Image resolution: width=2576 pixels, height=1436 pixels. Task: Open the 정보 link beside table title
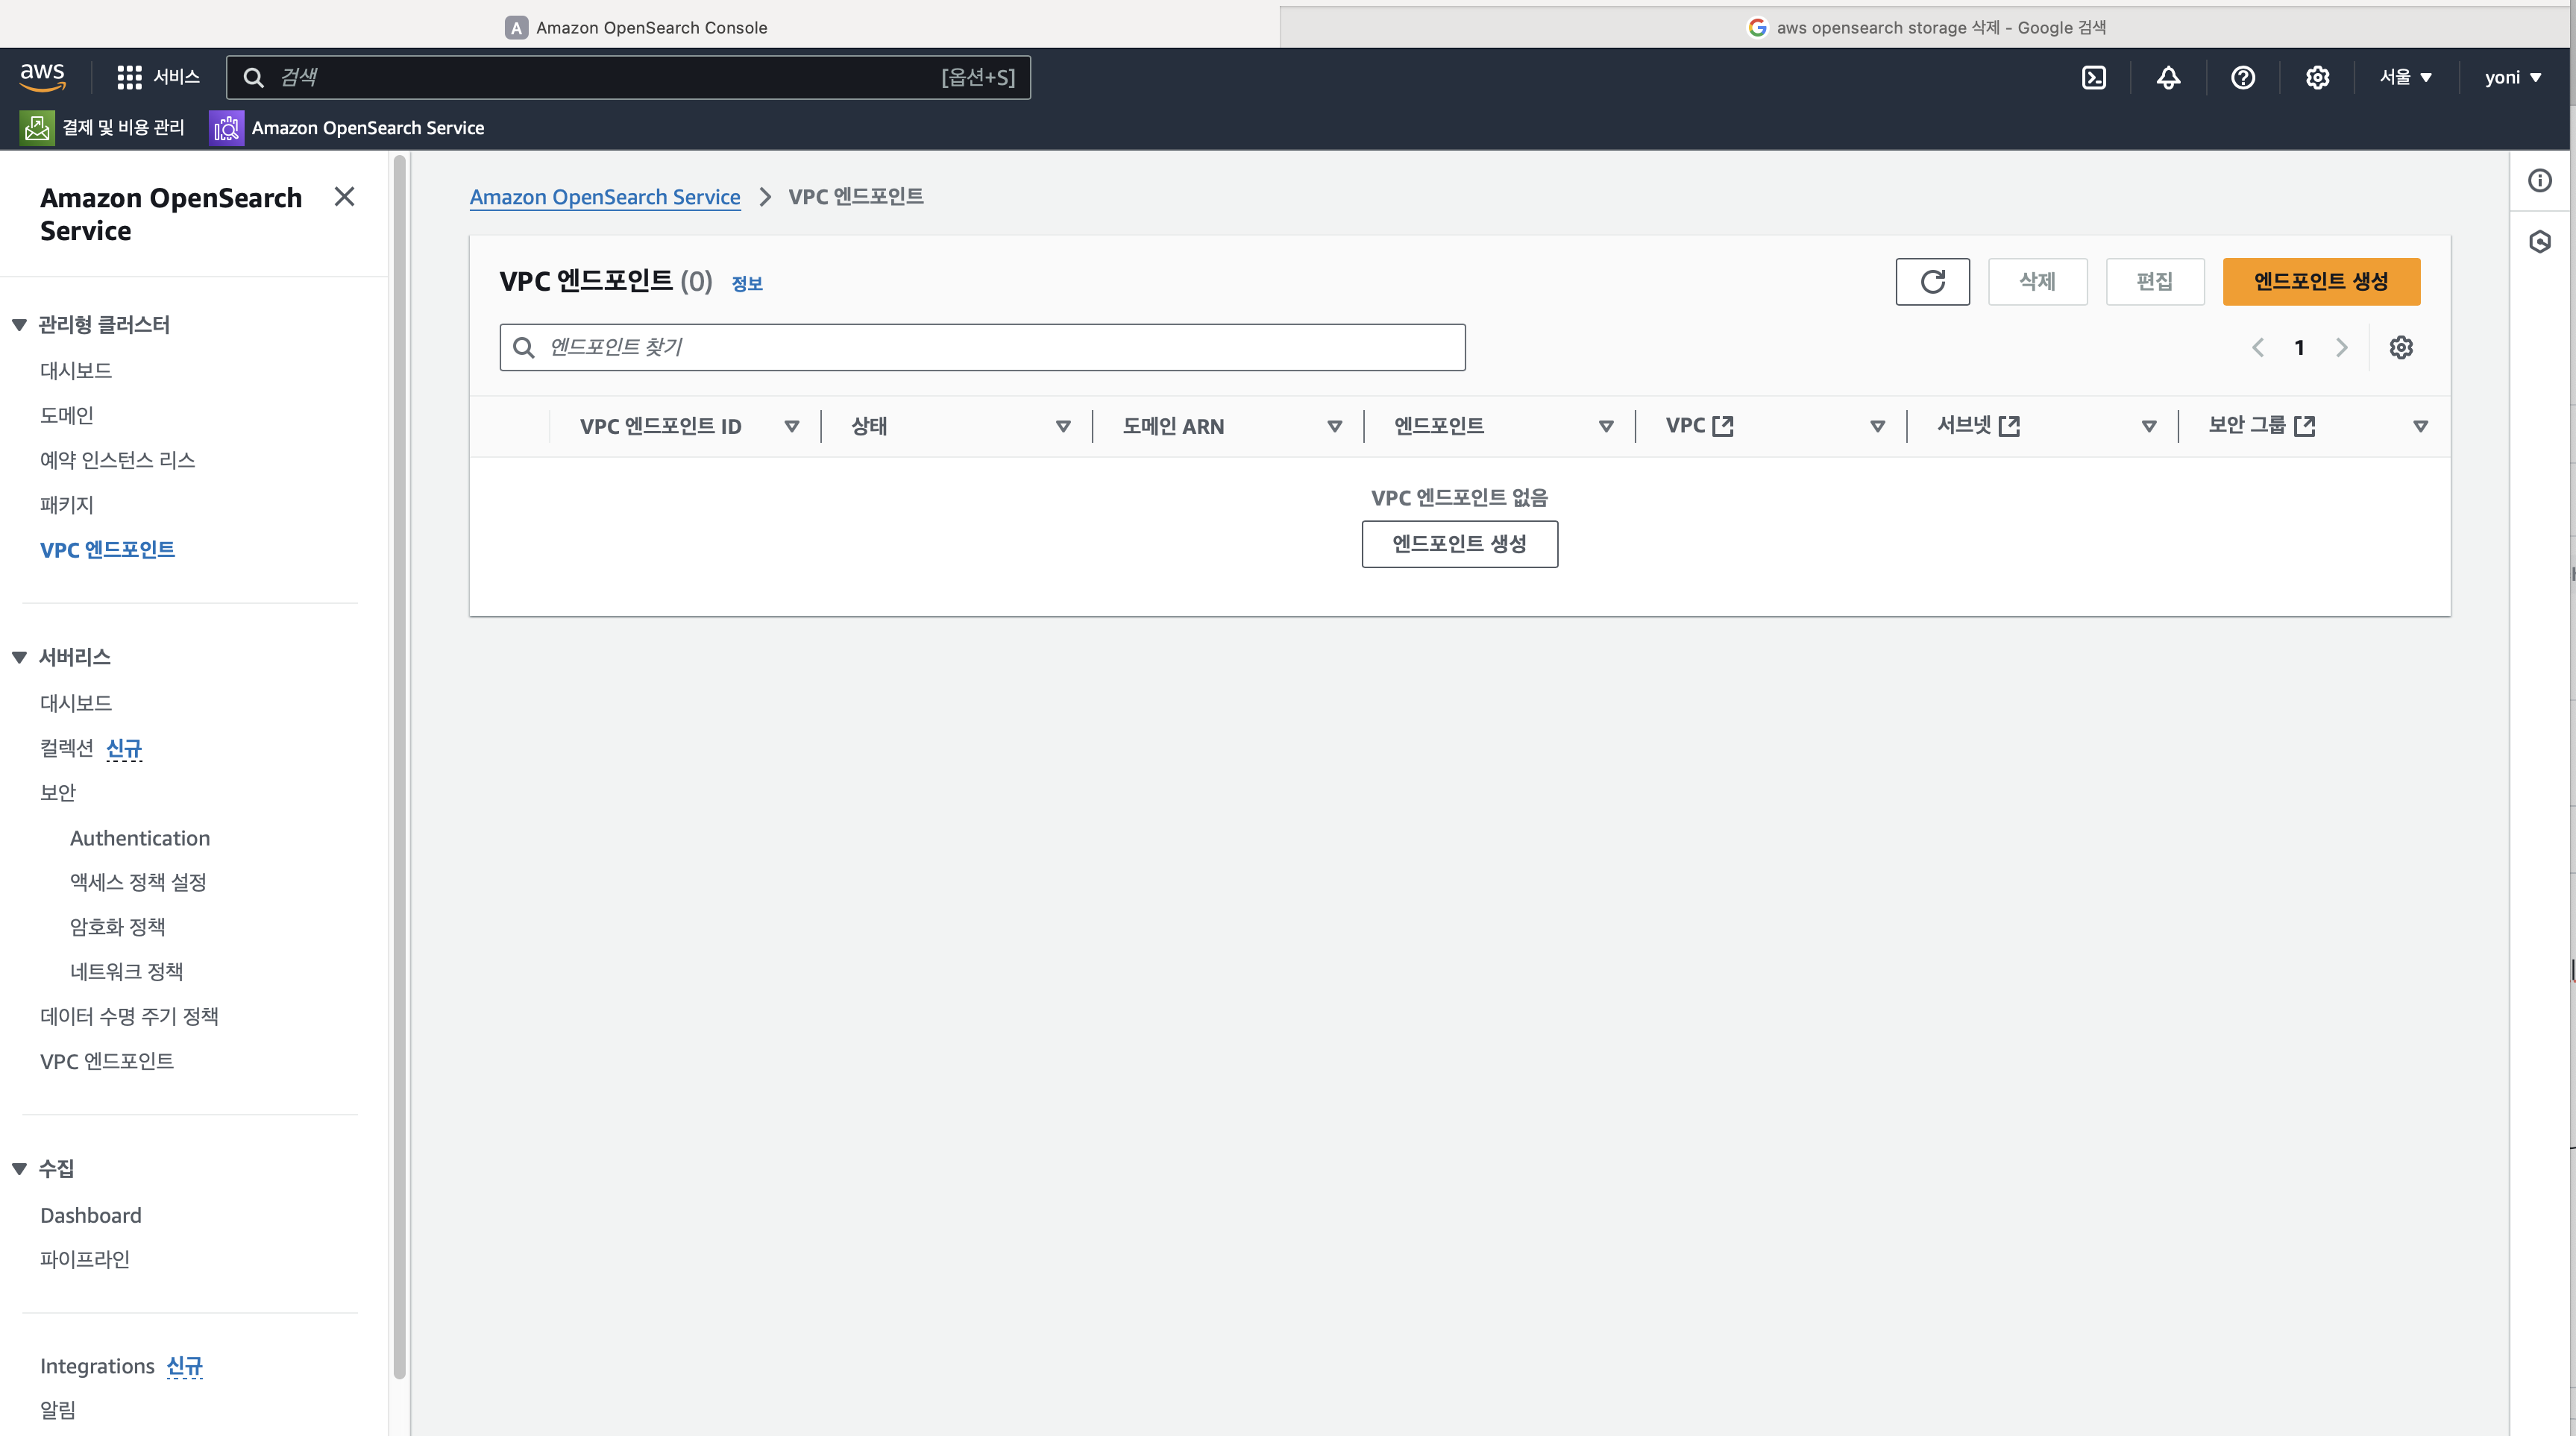pos(747,284)
